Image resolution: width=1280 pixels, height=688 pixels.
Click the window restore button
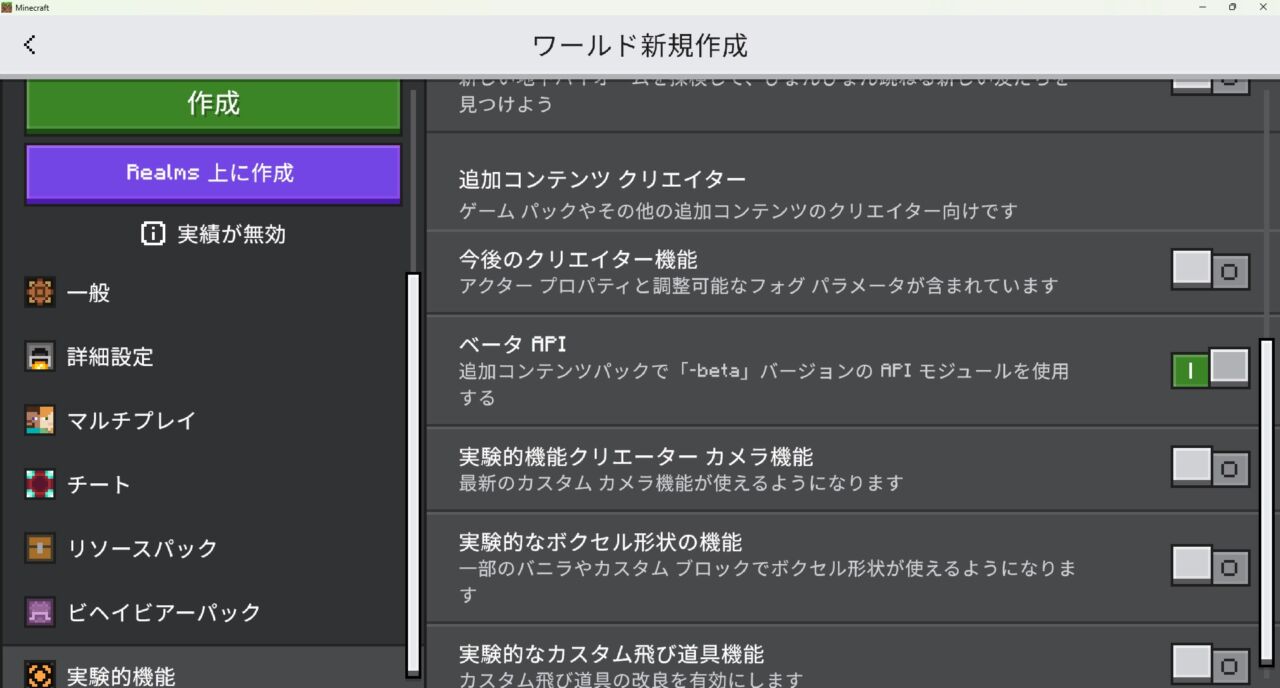pos(1232,7)
